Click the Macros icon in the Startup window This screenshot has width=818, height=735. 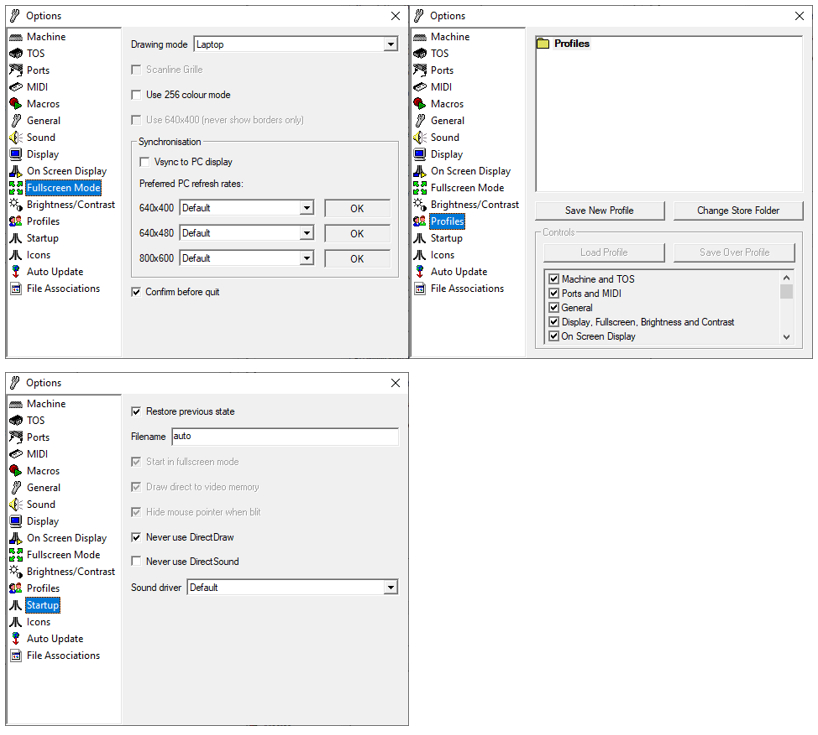[x=16, y=471]
